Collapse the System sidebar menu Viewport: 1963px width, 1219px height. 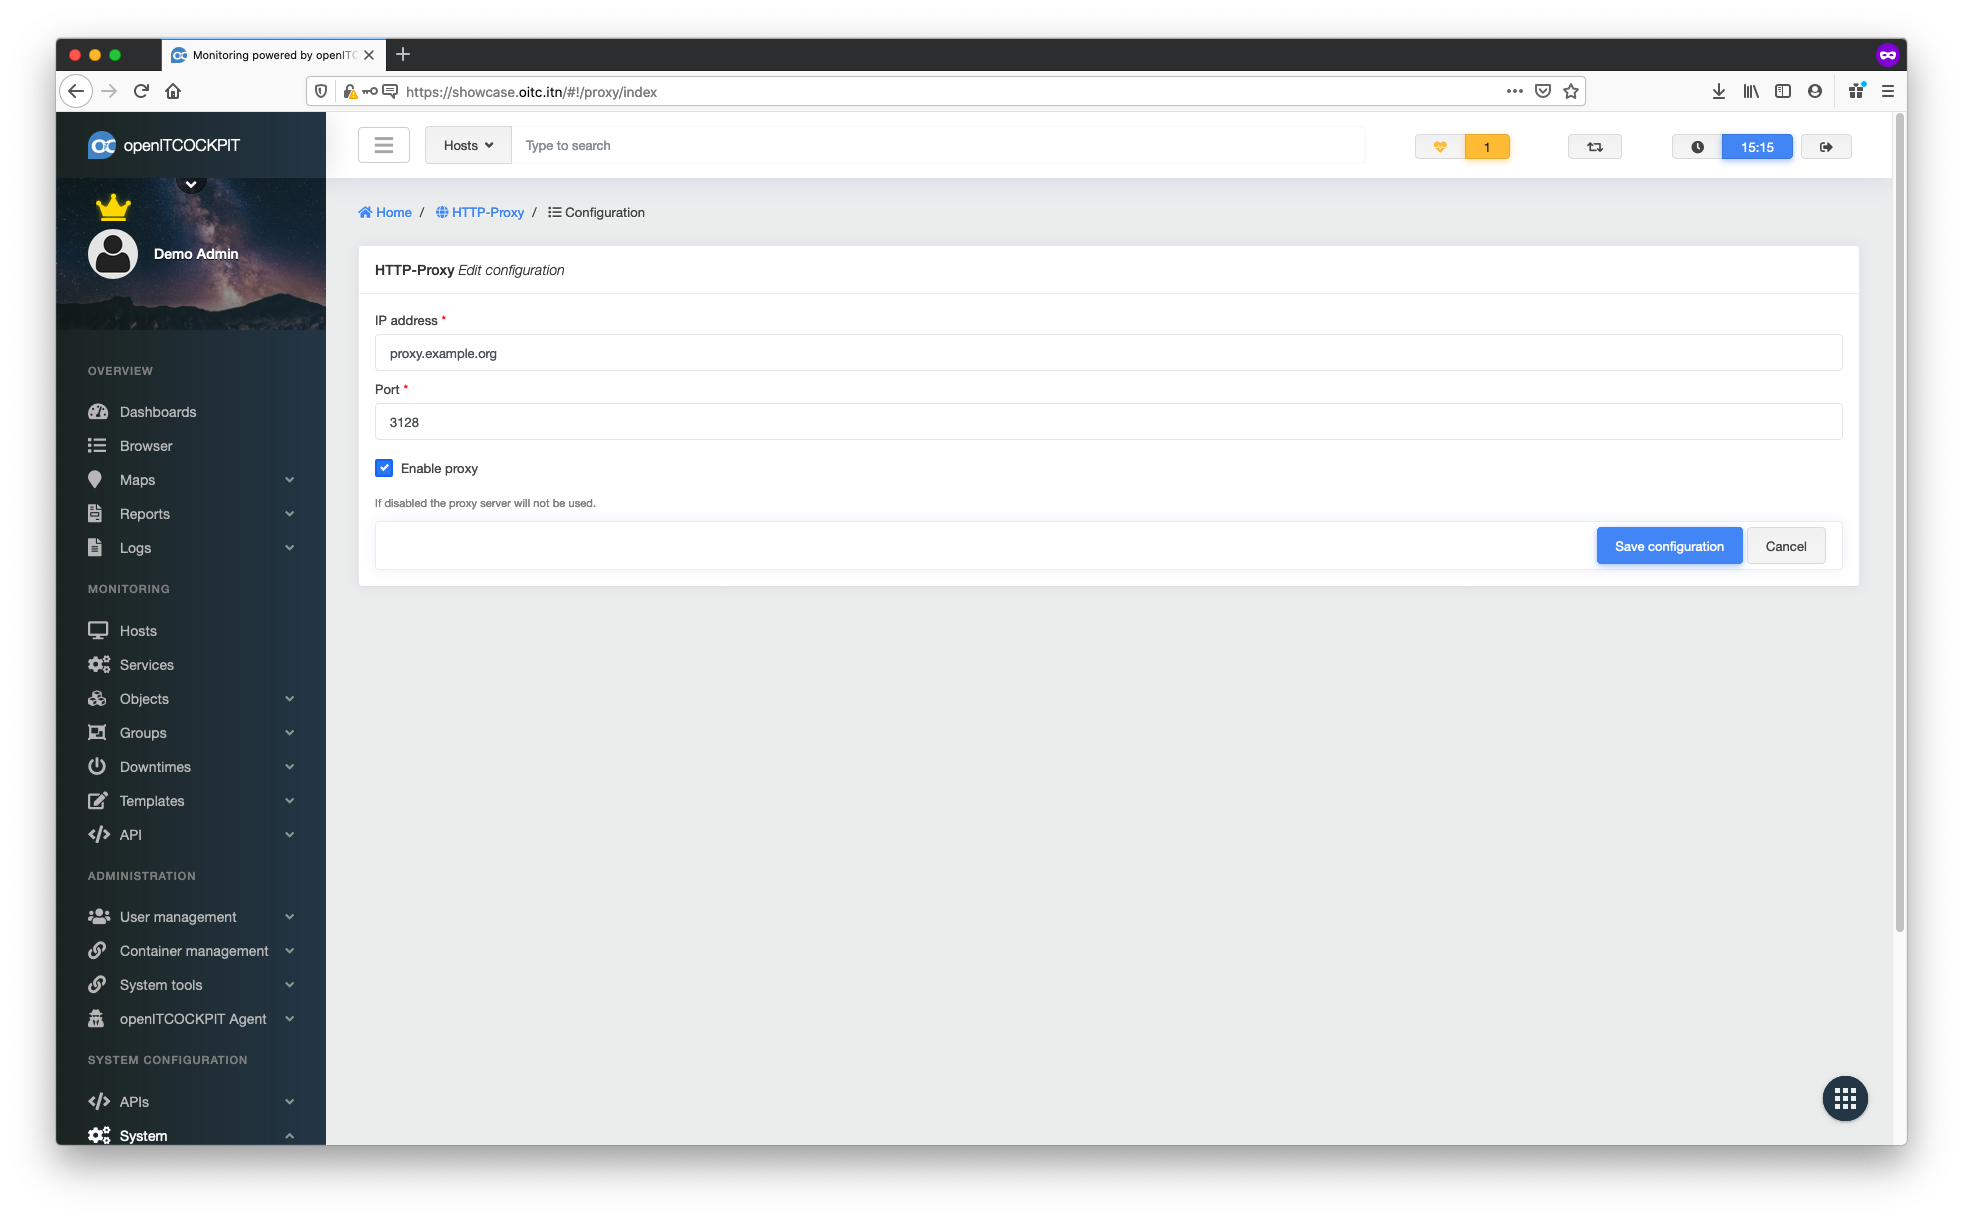[x=191, y=1136]
